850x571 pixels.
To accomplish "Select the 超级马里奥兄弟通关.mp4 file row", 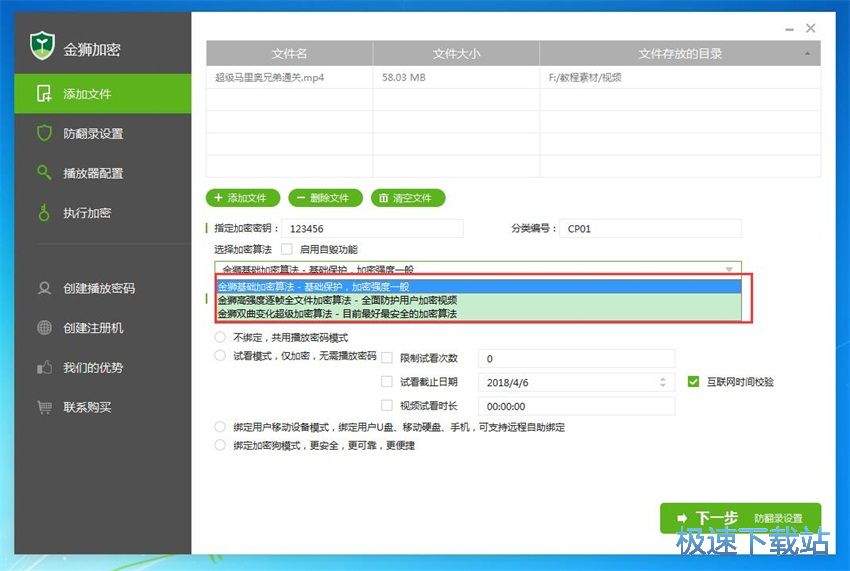I will [513, 78].
